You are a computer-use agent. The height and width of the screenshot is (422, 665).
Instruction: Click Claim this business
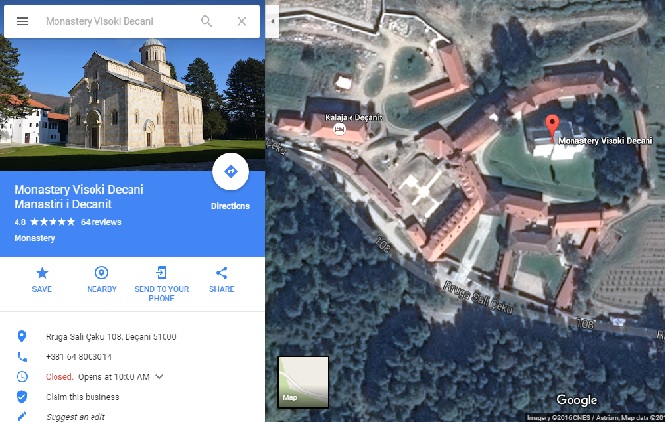83,397
